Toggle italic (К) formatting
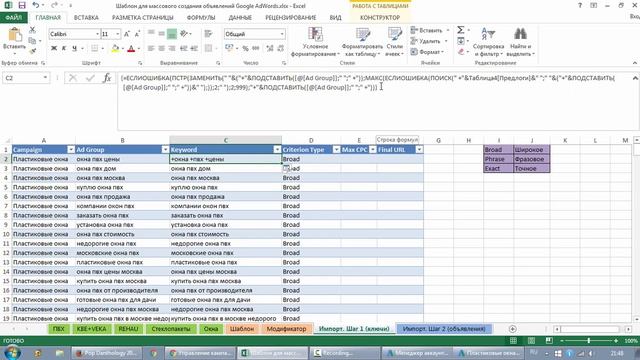This screenshot has width=640, height=360. click(64, 49)
